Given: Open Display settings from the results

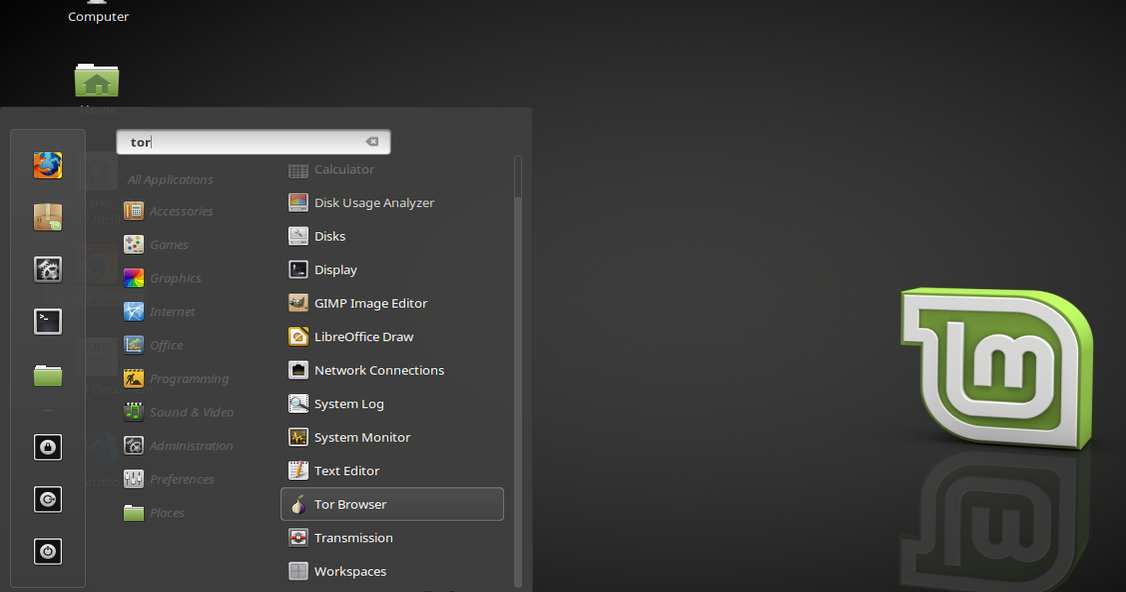Looking at the screenshot, I should tap(392, 269).
